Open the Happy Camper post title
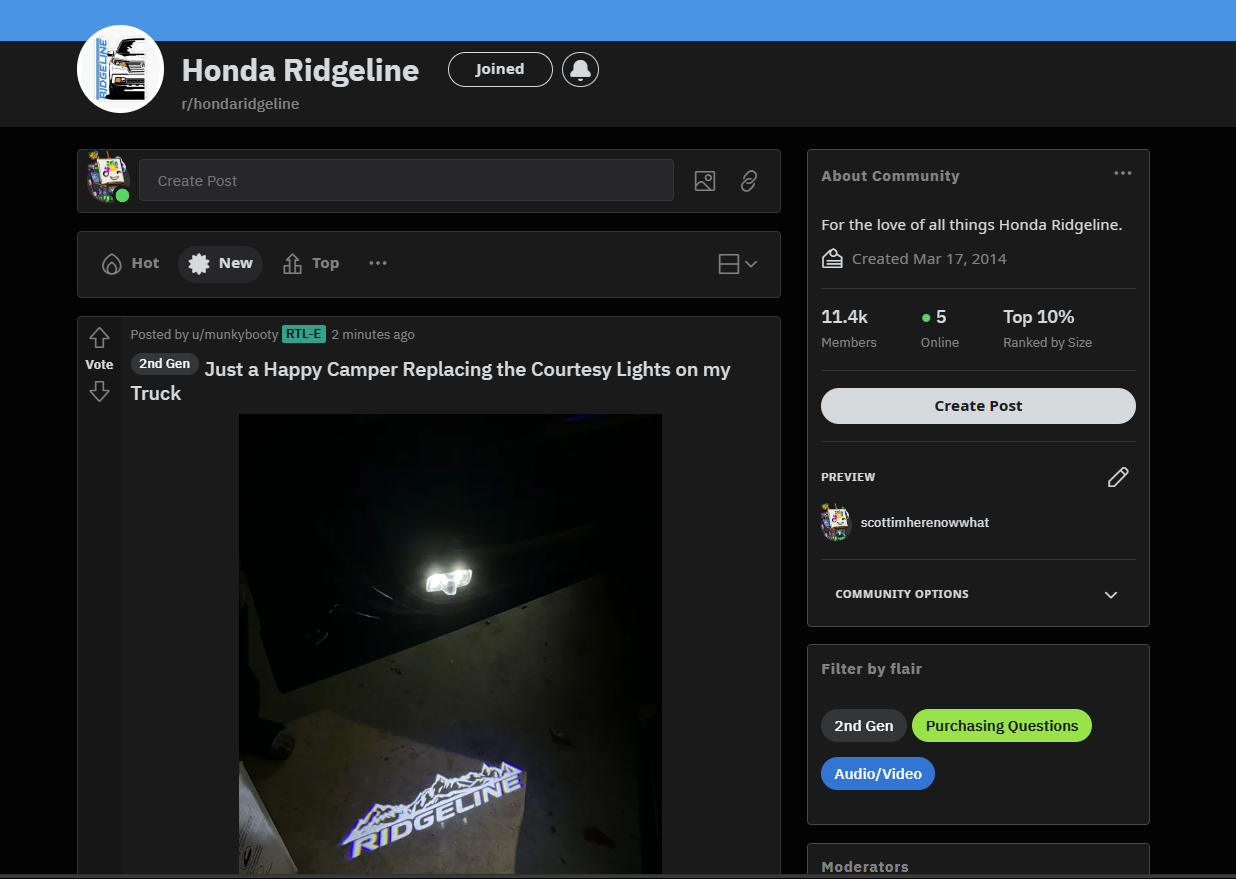The image size is (1236, 879). 430,381
